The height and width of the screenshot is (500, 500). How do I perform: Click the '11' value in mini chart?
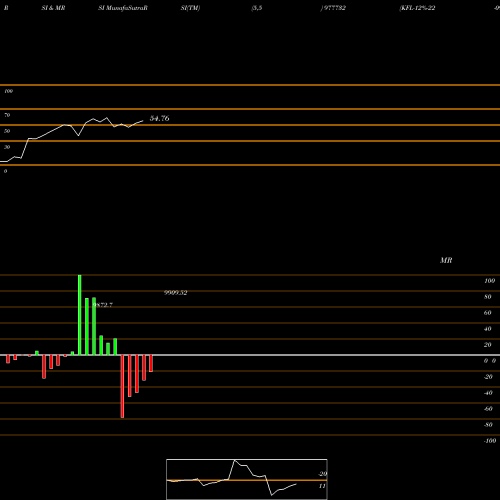322,486
